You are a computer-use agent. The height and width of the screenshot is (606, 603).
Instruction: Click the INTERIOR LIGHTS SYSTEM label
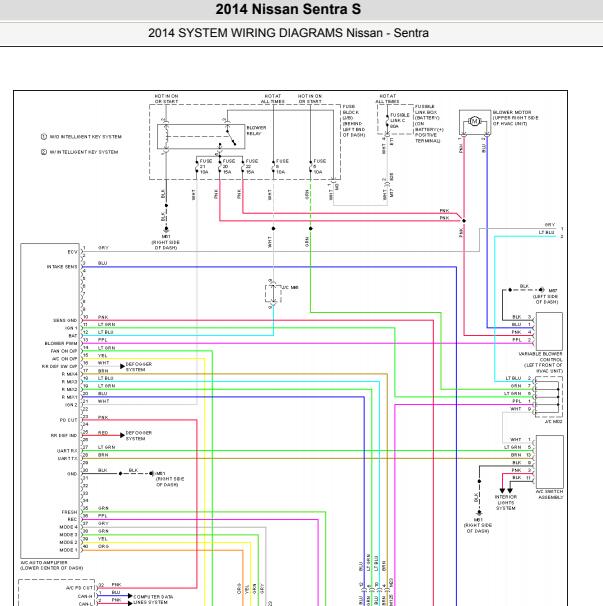point(506,502)
